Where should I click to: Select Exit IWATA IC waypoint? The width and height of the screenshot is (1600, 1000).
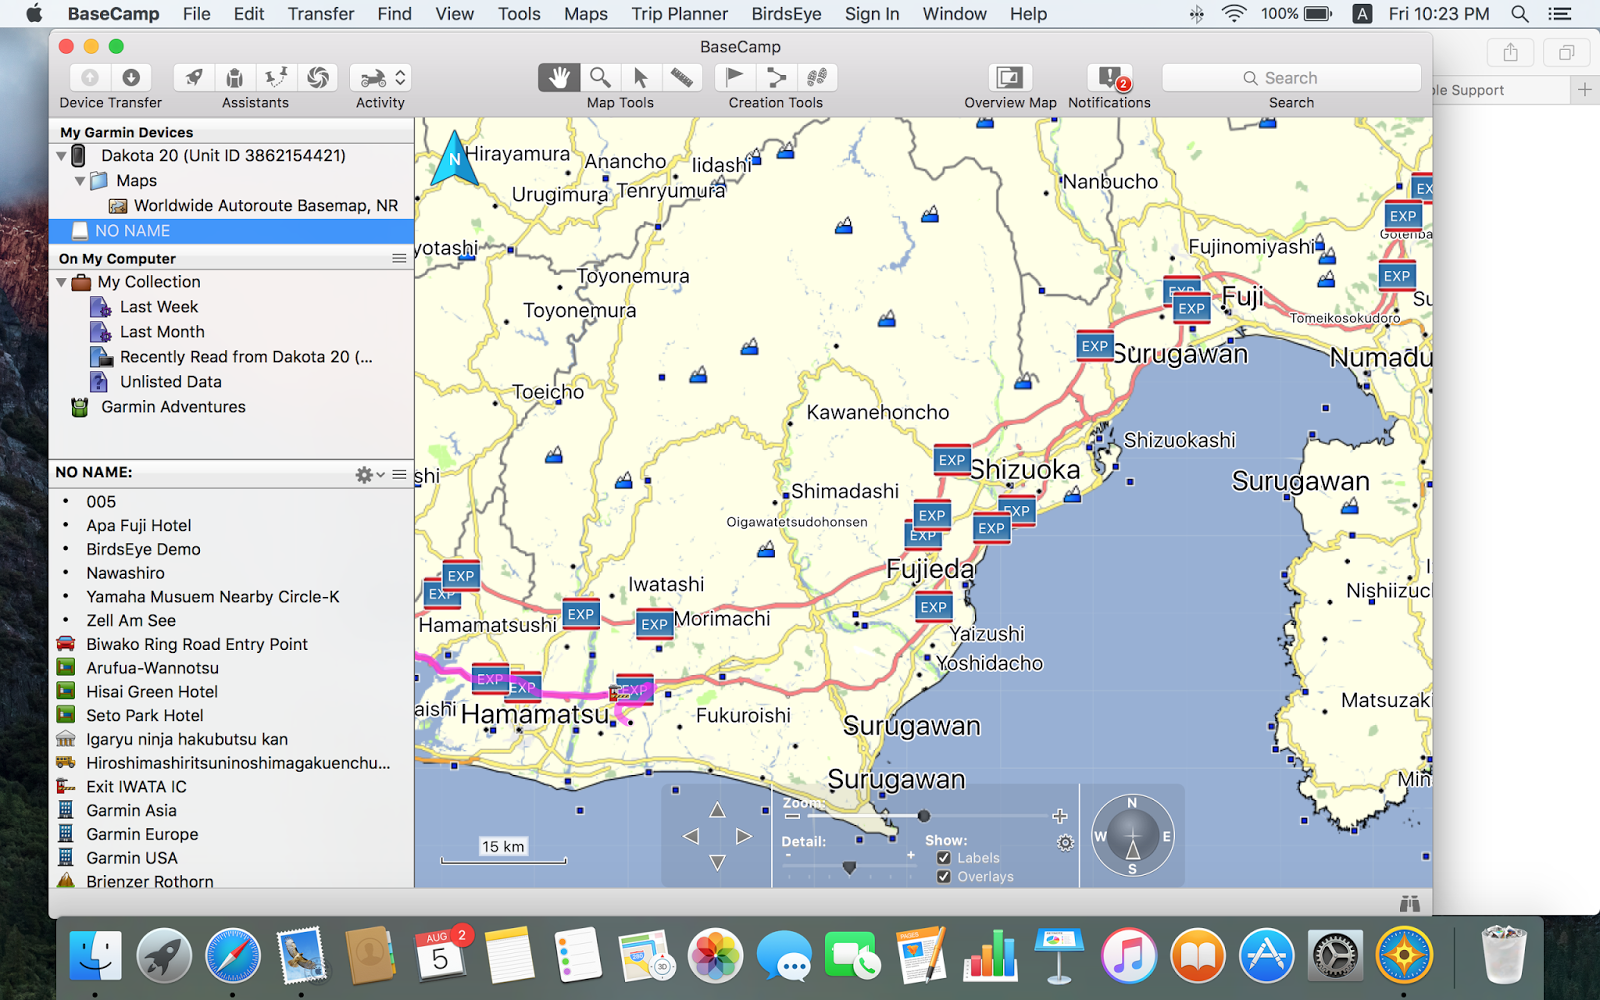point(136,787)
